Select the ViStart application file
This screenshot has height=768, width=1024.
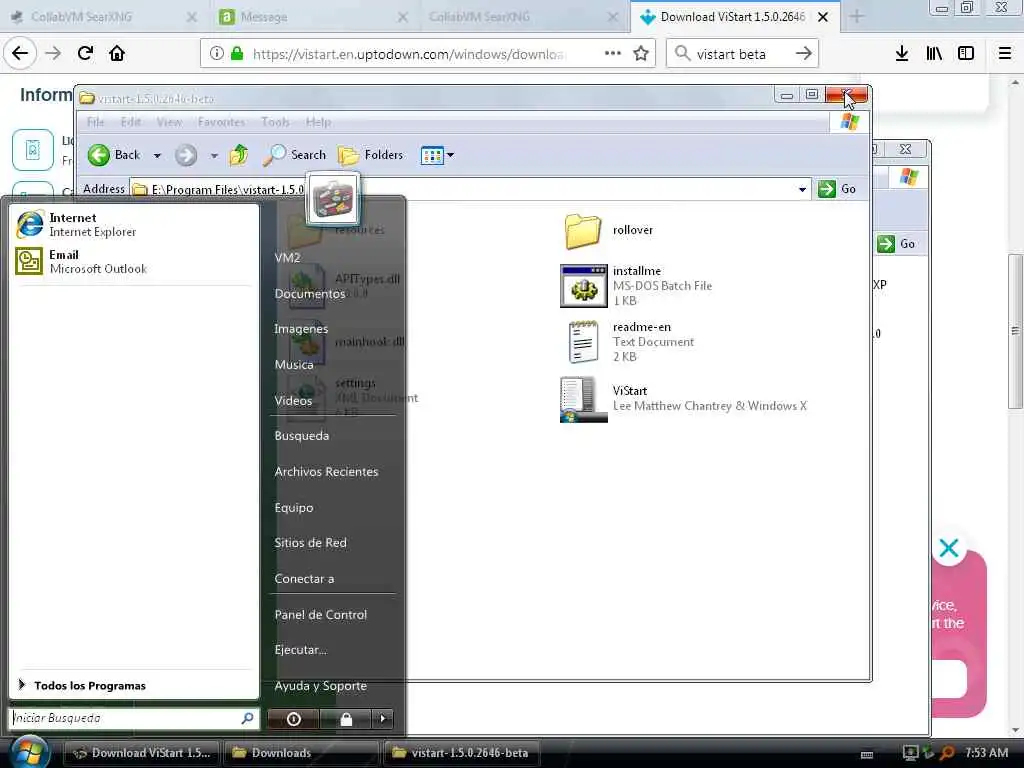[683, 398]
